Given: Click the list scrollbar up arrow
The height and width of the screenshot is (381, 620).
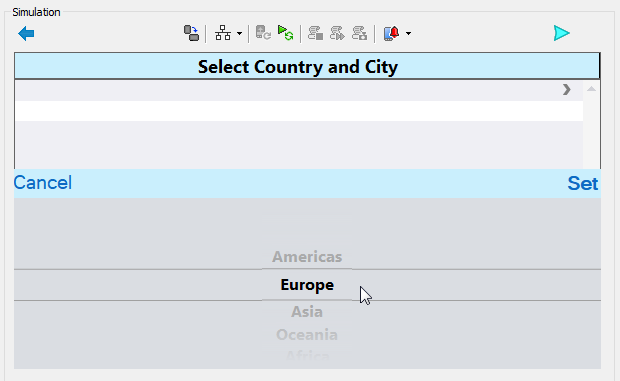Looking at the screenshot, I should click(x=592, y=89).
